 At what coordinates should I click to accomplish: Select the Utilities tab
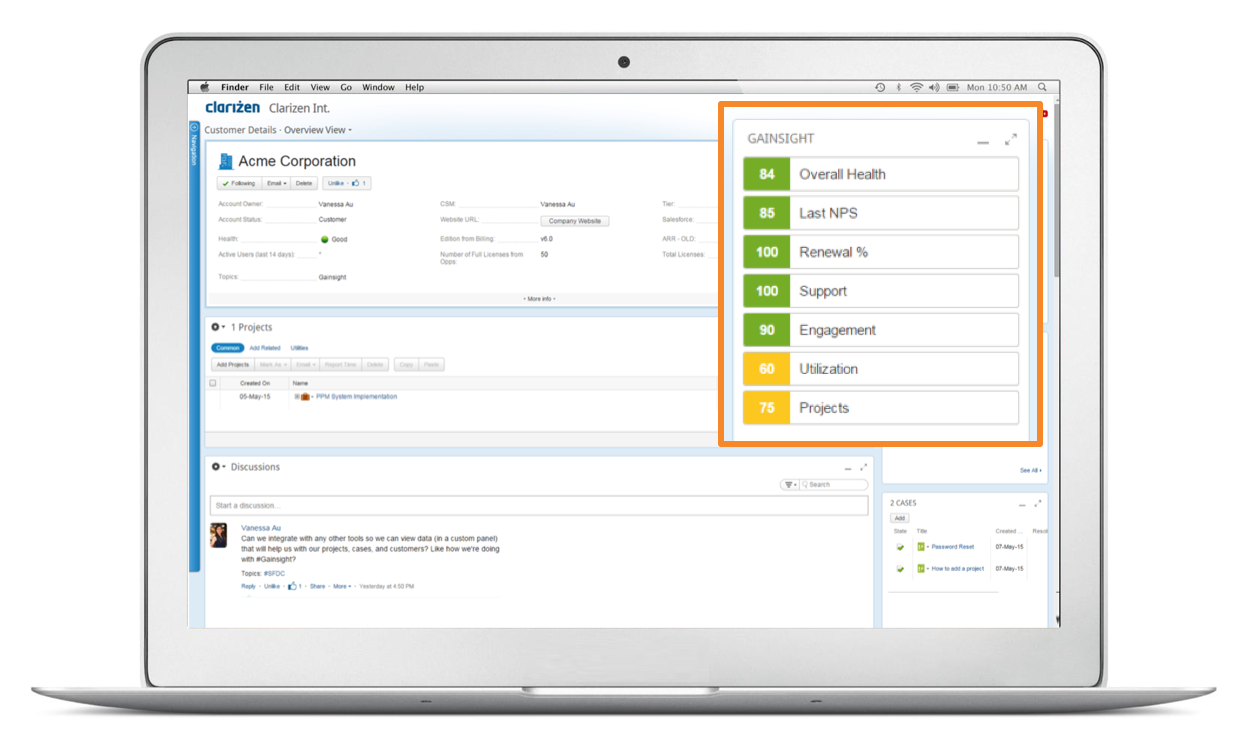coord(299,348)
